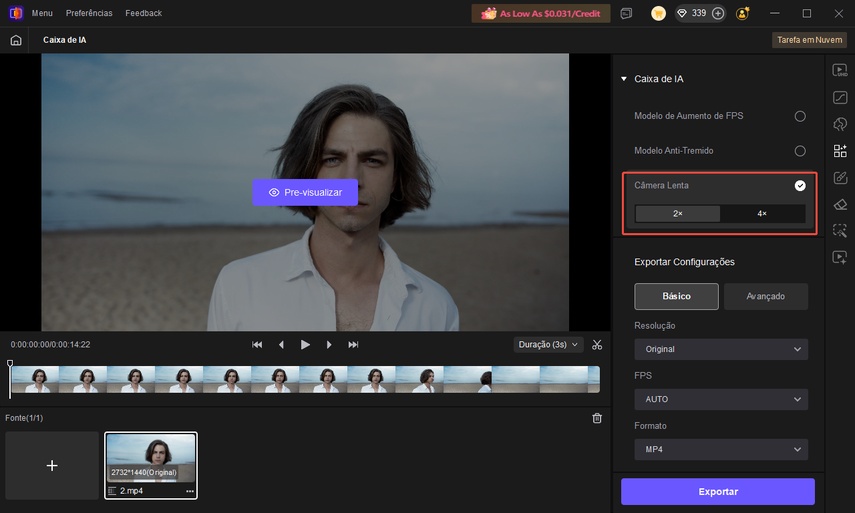Select the UHD video enhancer sidebar icon
The height and width of the screenshot is (513, 855).
pos(840,70)
